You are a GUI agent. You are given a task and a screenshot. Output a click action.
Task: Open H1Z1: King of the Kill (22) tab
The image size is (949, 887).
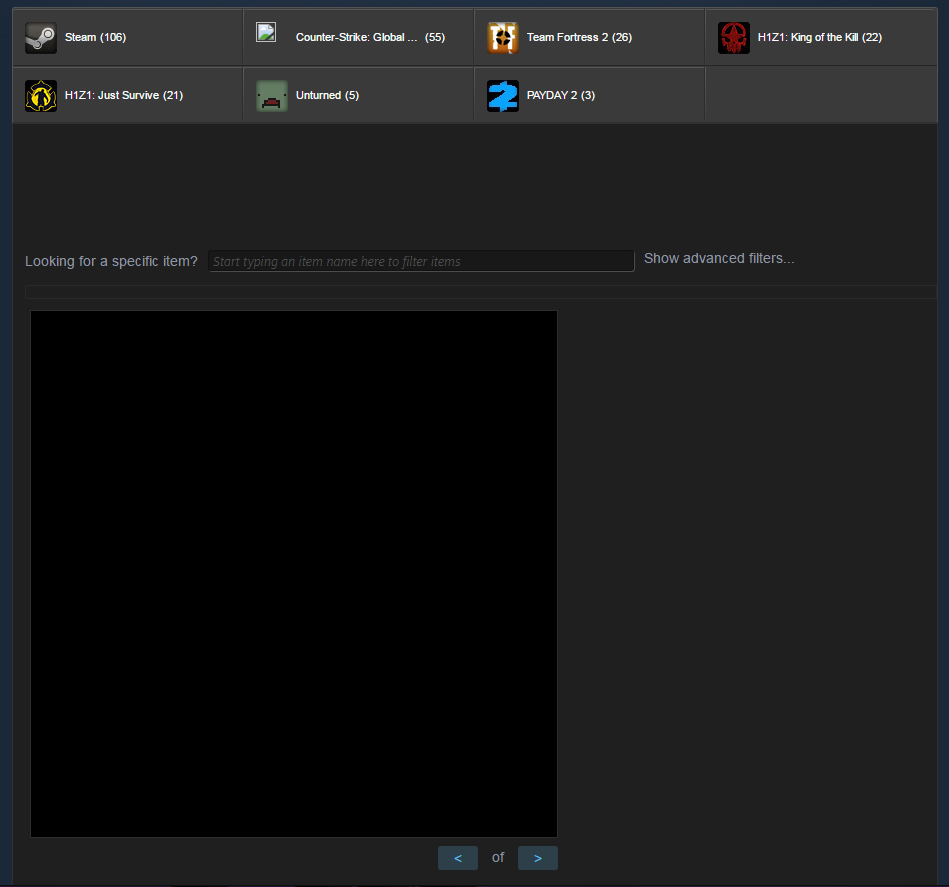point(821,37)
